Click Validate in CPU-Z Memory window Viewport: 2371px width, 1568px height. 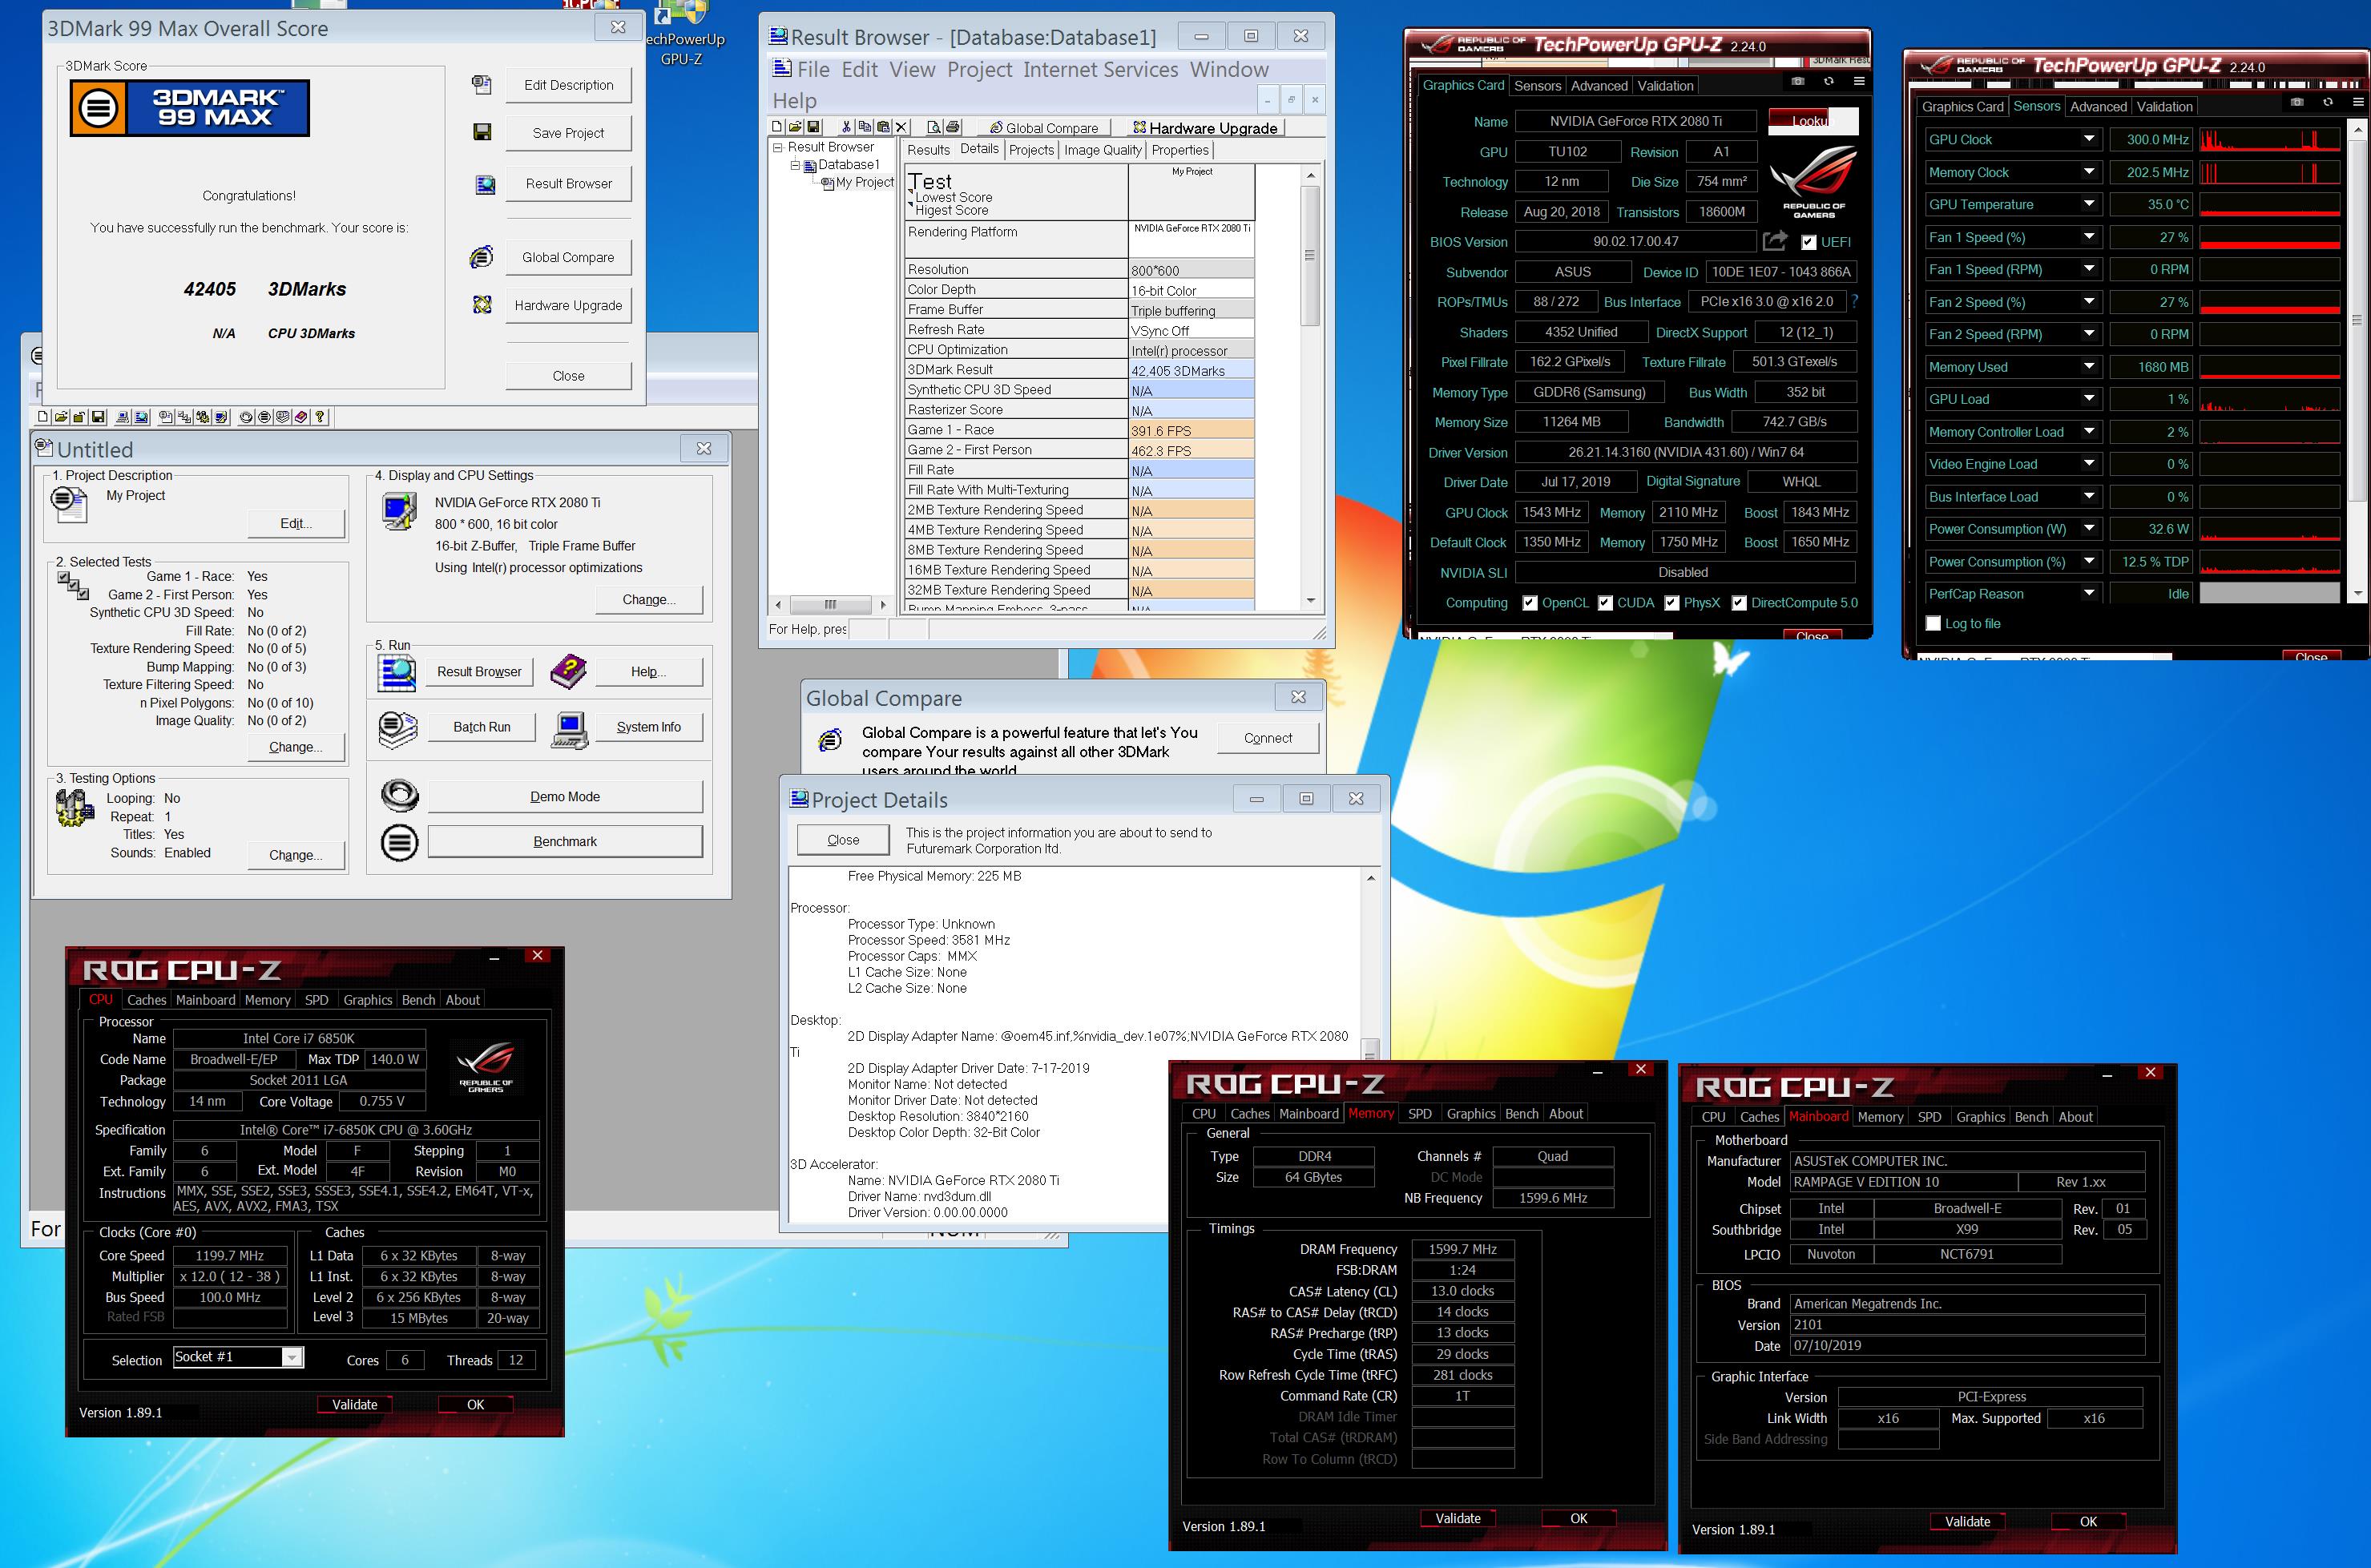pyautogui.click(x=1458, y=1518)
